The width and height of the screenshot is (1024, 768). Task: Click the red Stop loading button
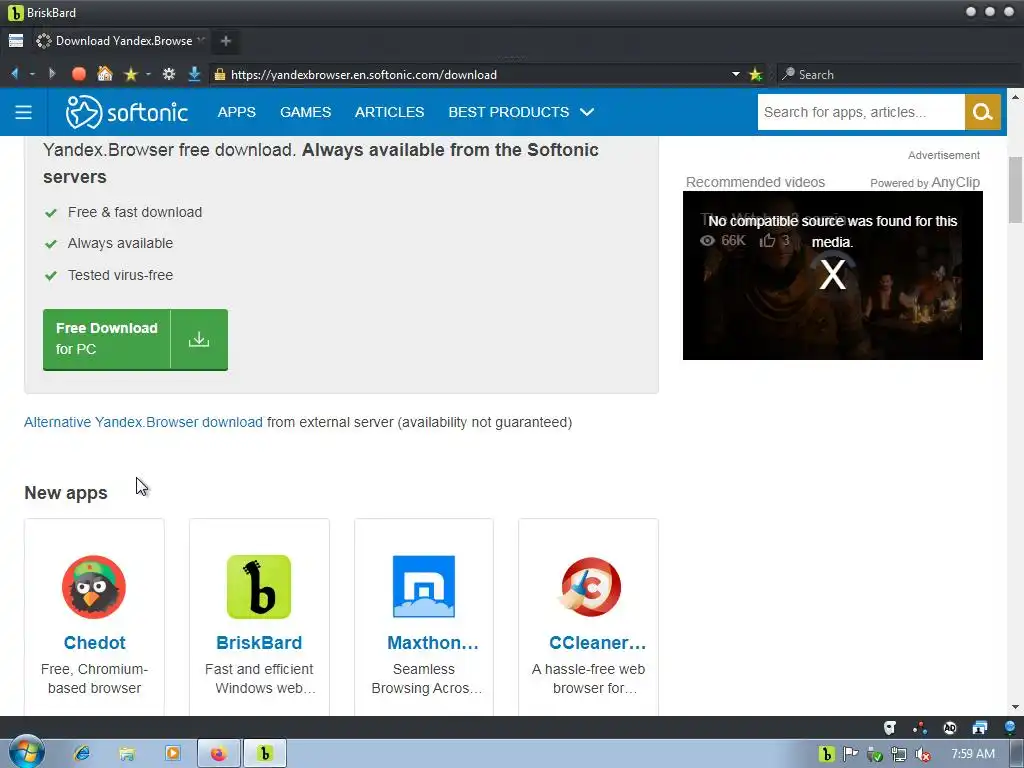[78, 74]
